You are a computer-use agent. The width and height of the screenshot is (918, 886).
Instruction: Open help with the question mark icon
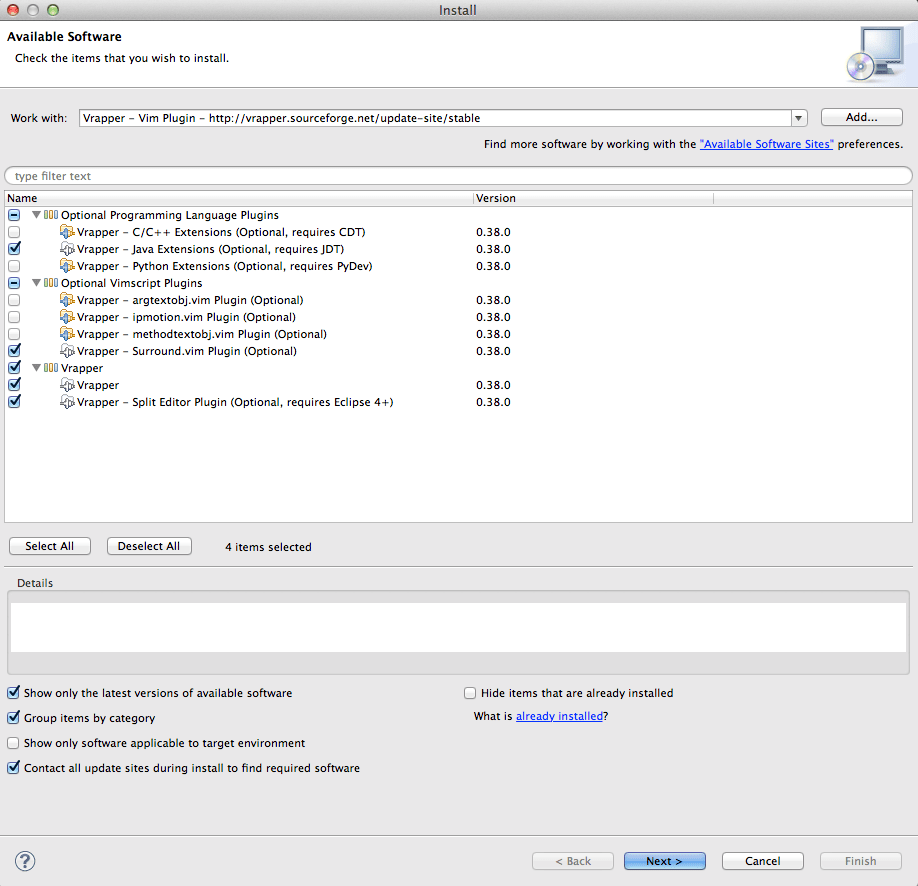pyautogui.click(x=25, y=861)
